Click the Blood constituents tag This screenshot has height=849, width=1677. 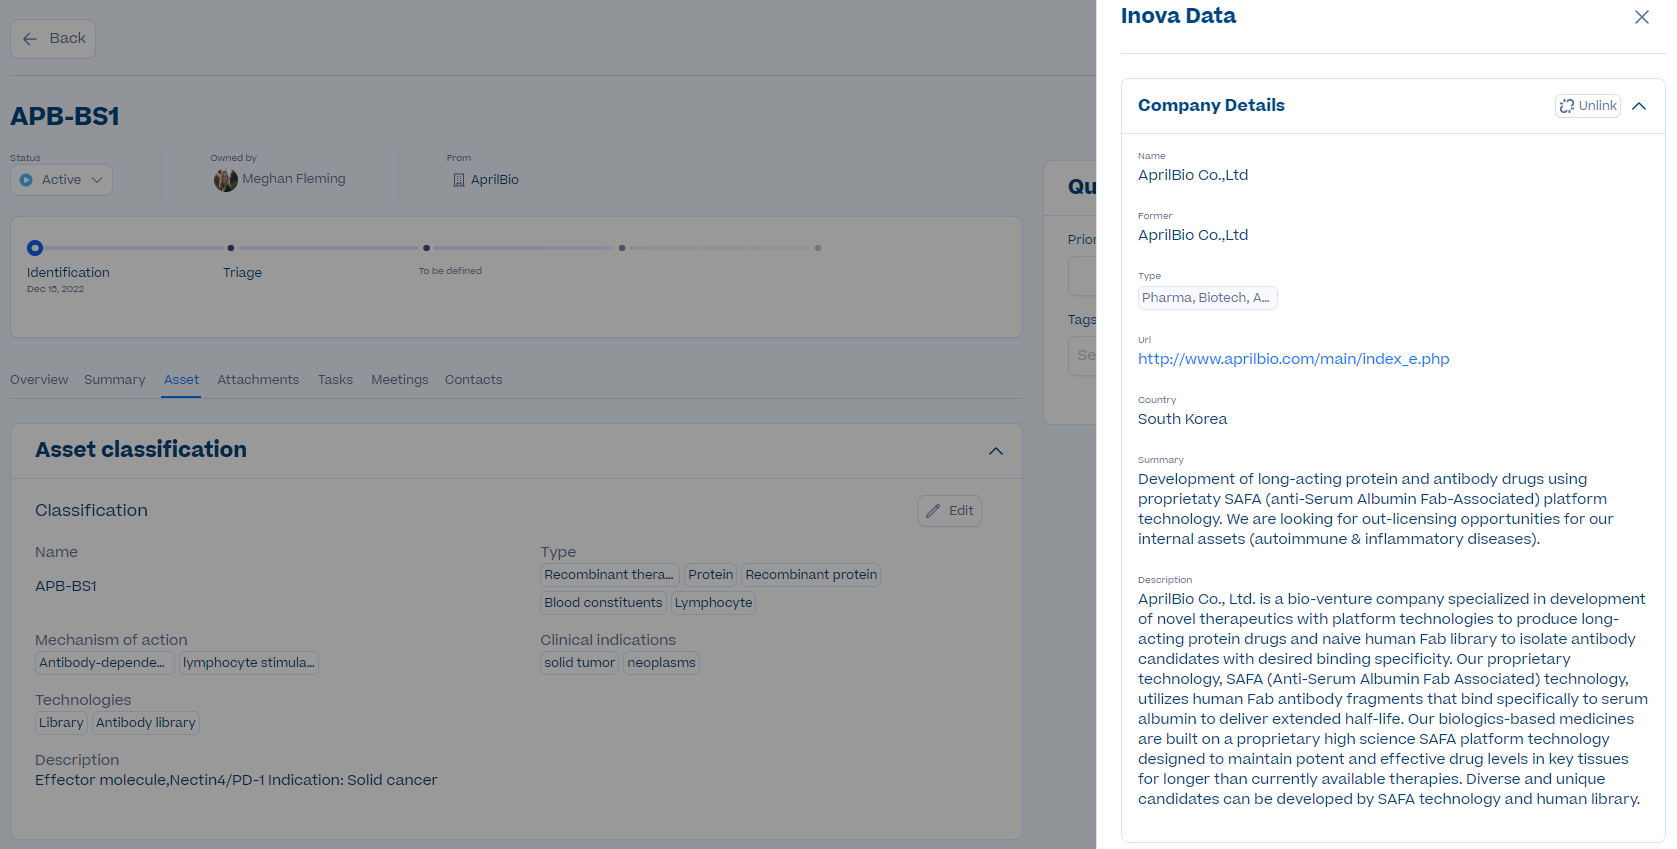(x=603, y=603)
